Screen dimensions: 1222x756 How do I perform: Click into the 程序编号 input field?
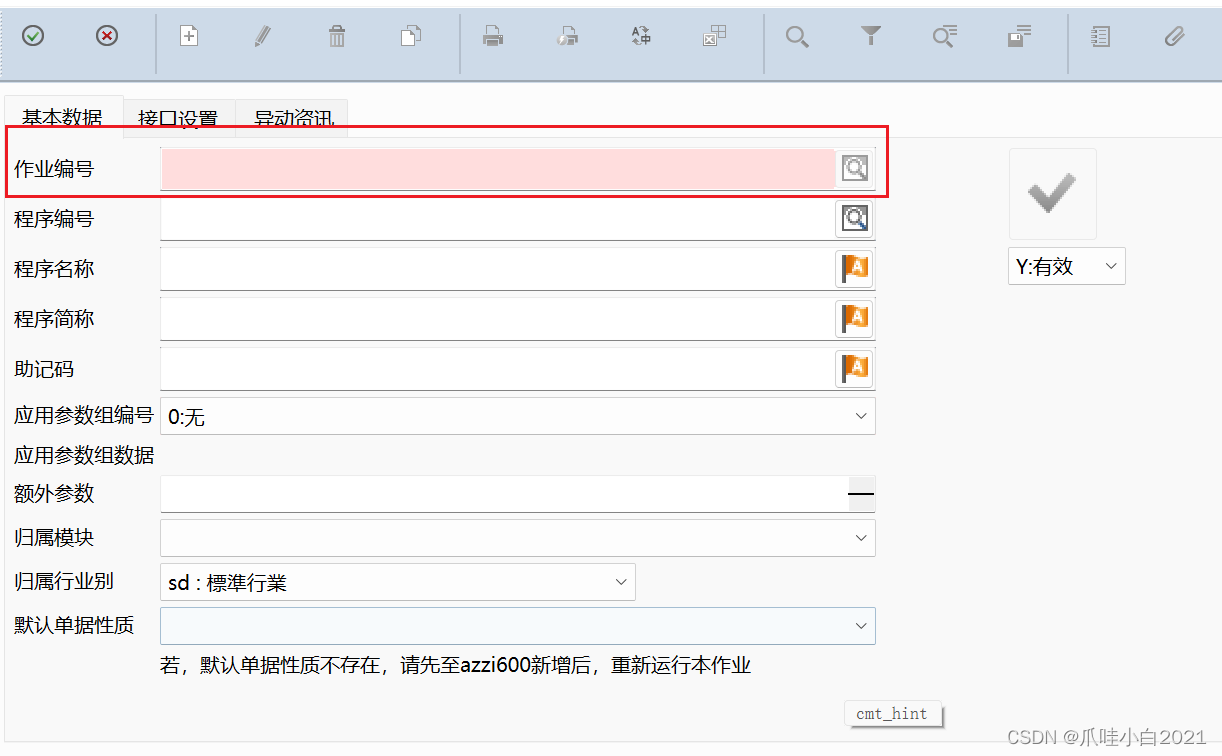click(x=497, y=218)
